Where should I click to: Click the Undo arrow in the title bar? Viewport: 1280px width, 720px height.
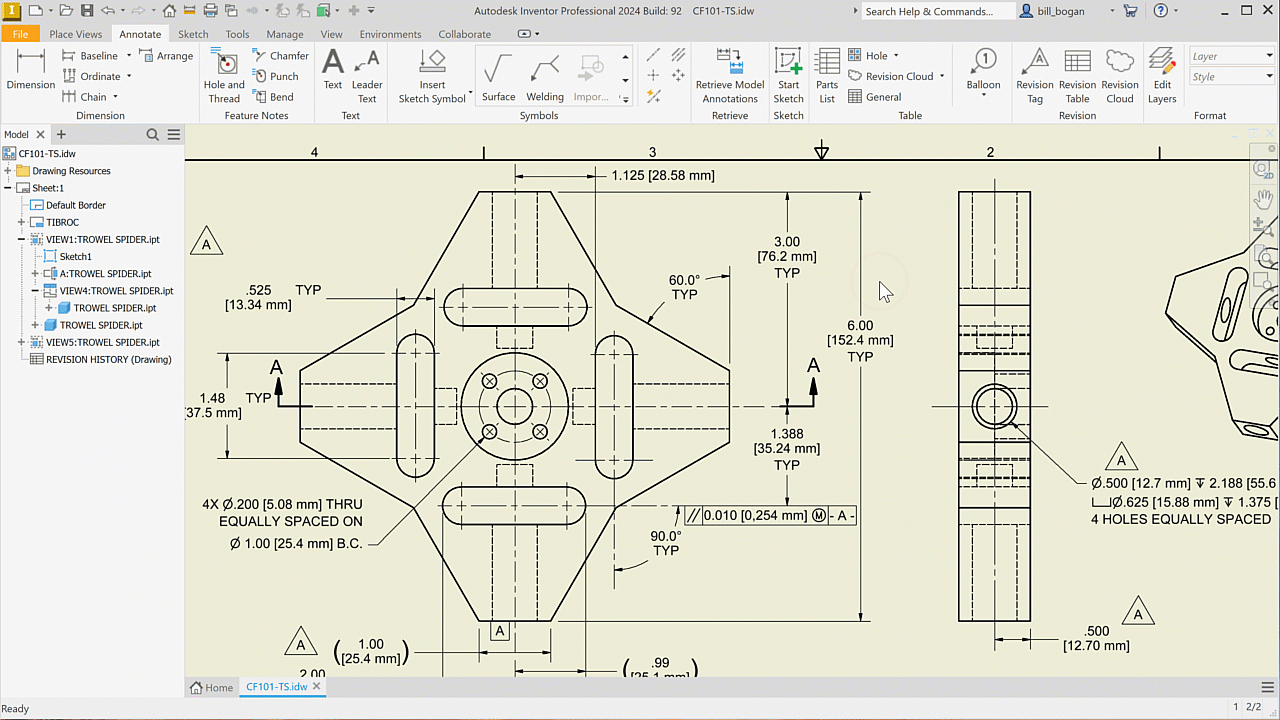click(x=110, y=11)
